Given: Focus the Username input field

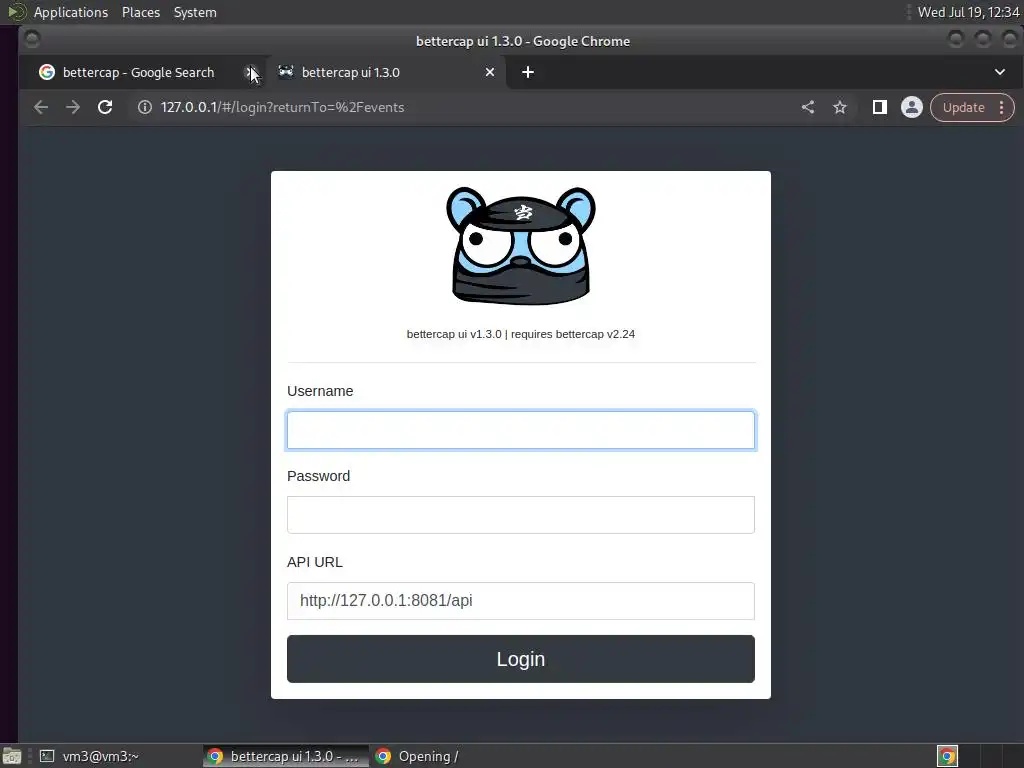Looking at the screenshot, I should (520, 430).
